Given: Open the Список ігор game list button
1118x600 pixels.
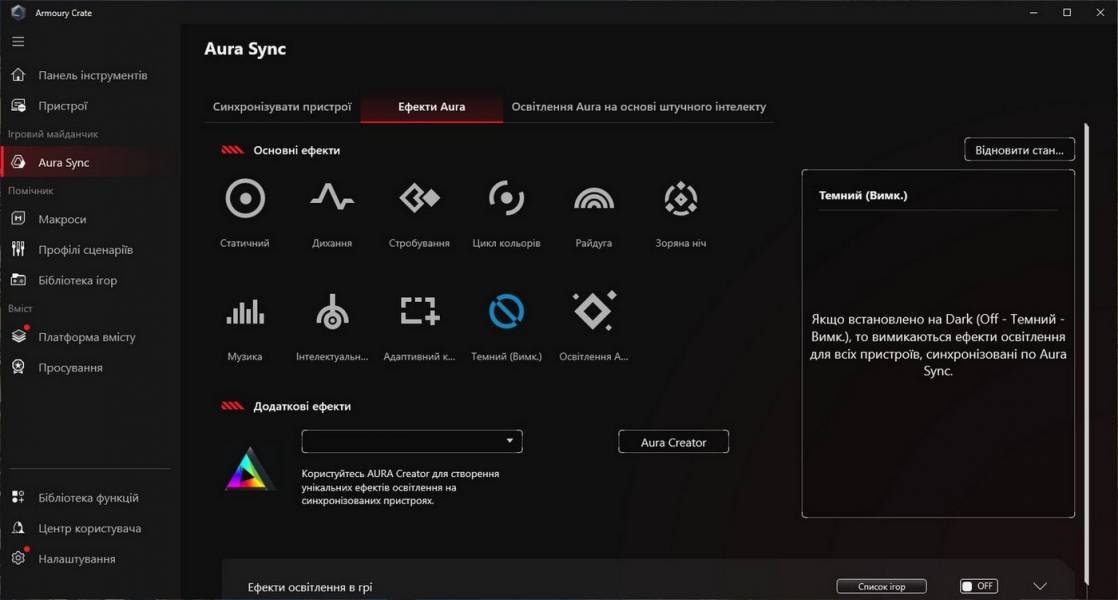Looking at the screenshot, I should point(881,586).
